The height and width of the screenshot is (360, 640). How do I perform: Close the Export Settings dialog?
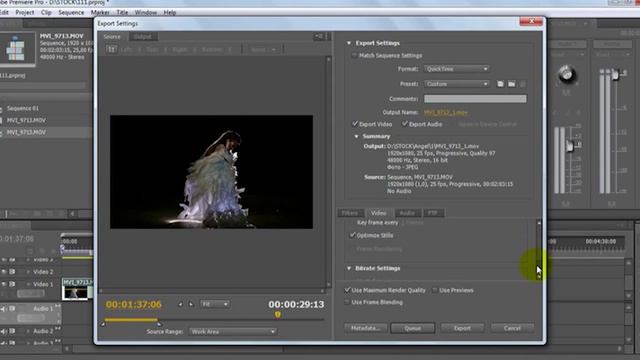531,21
